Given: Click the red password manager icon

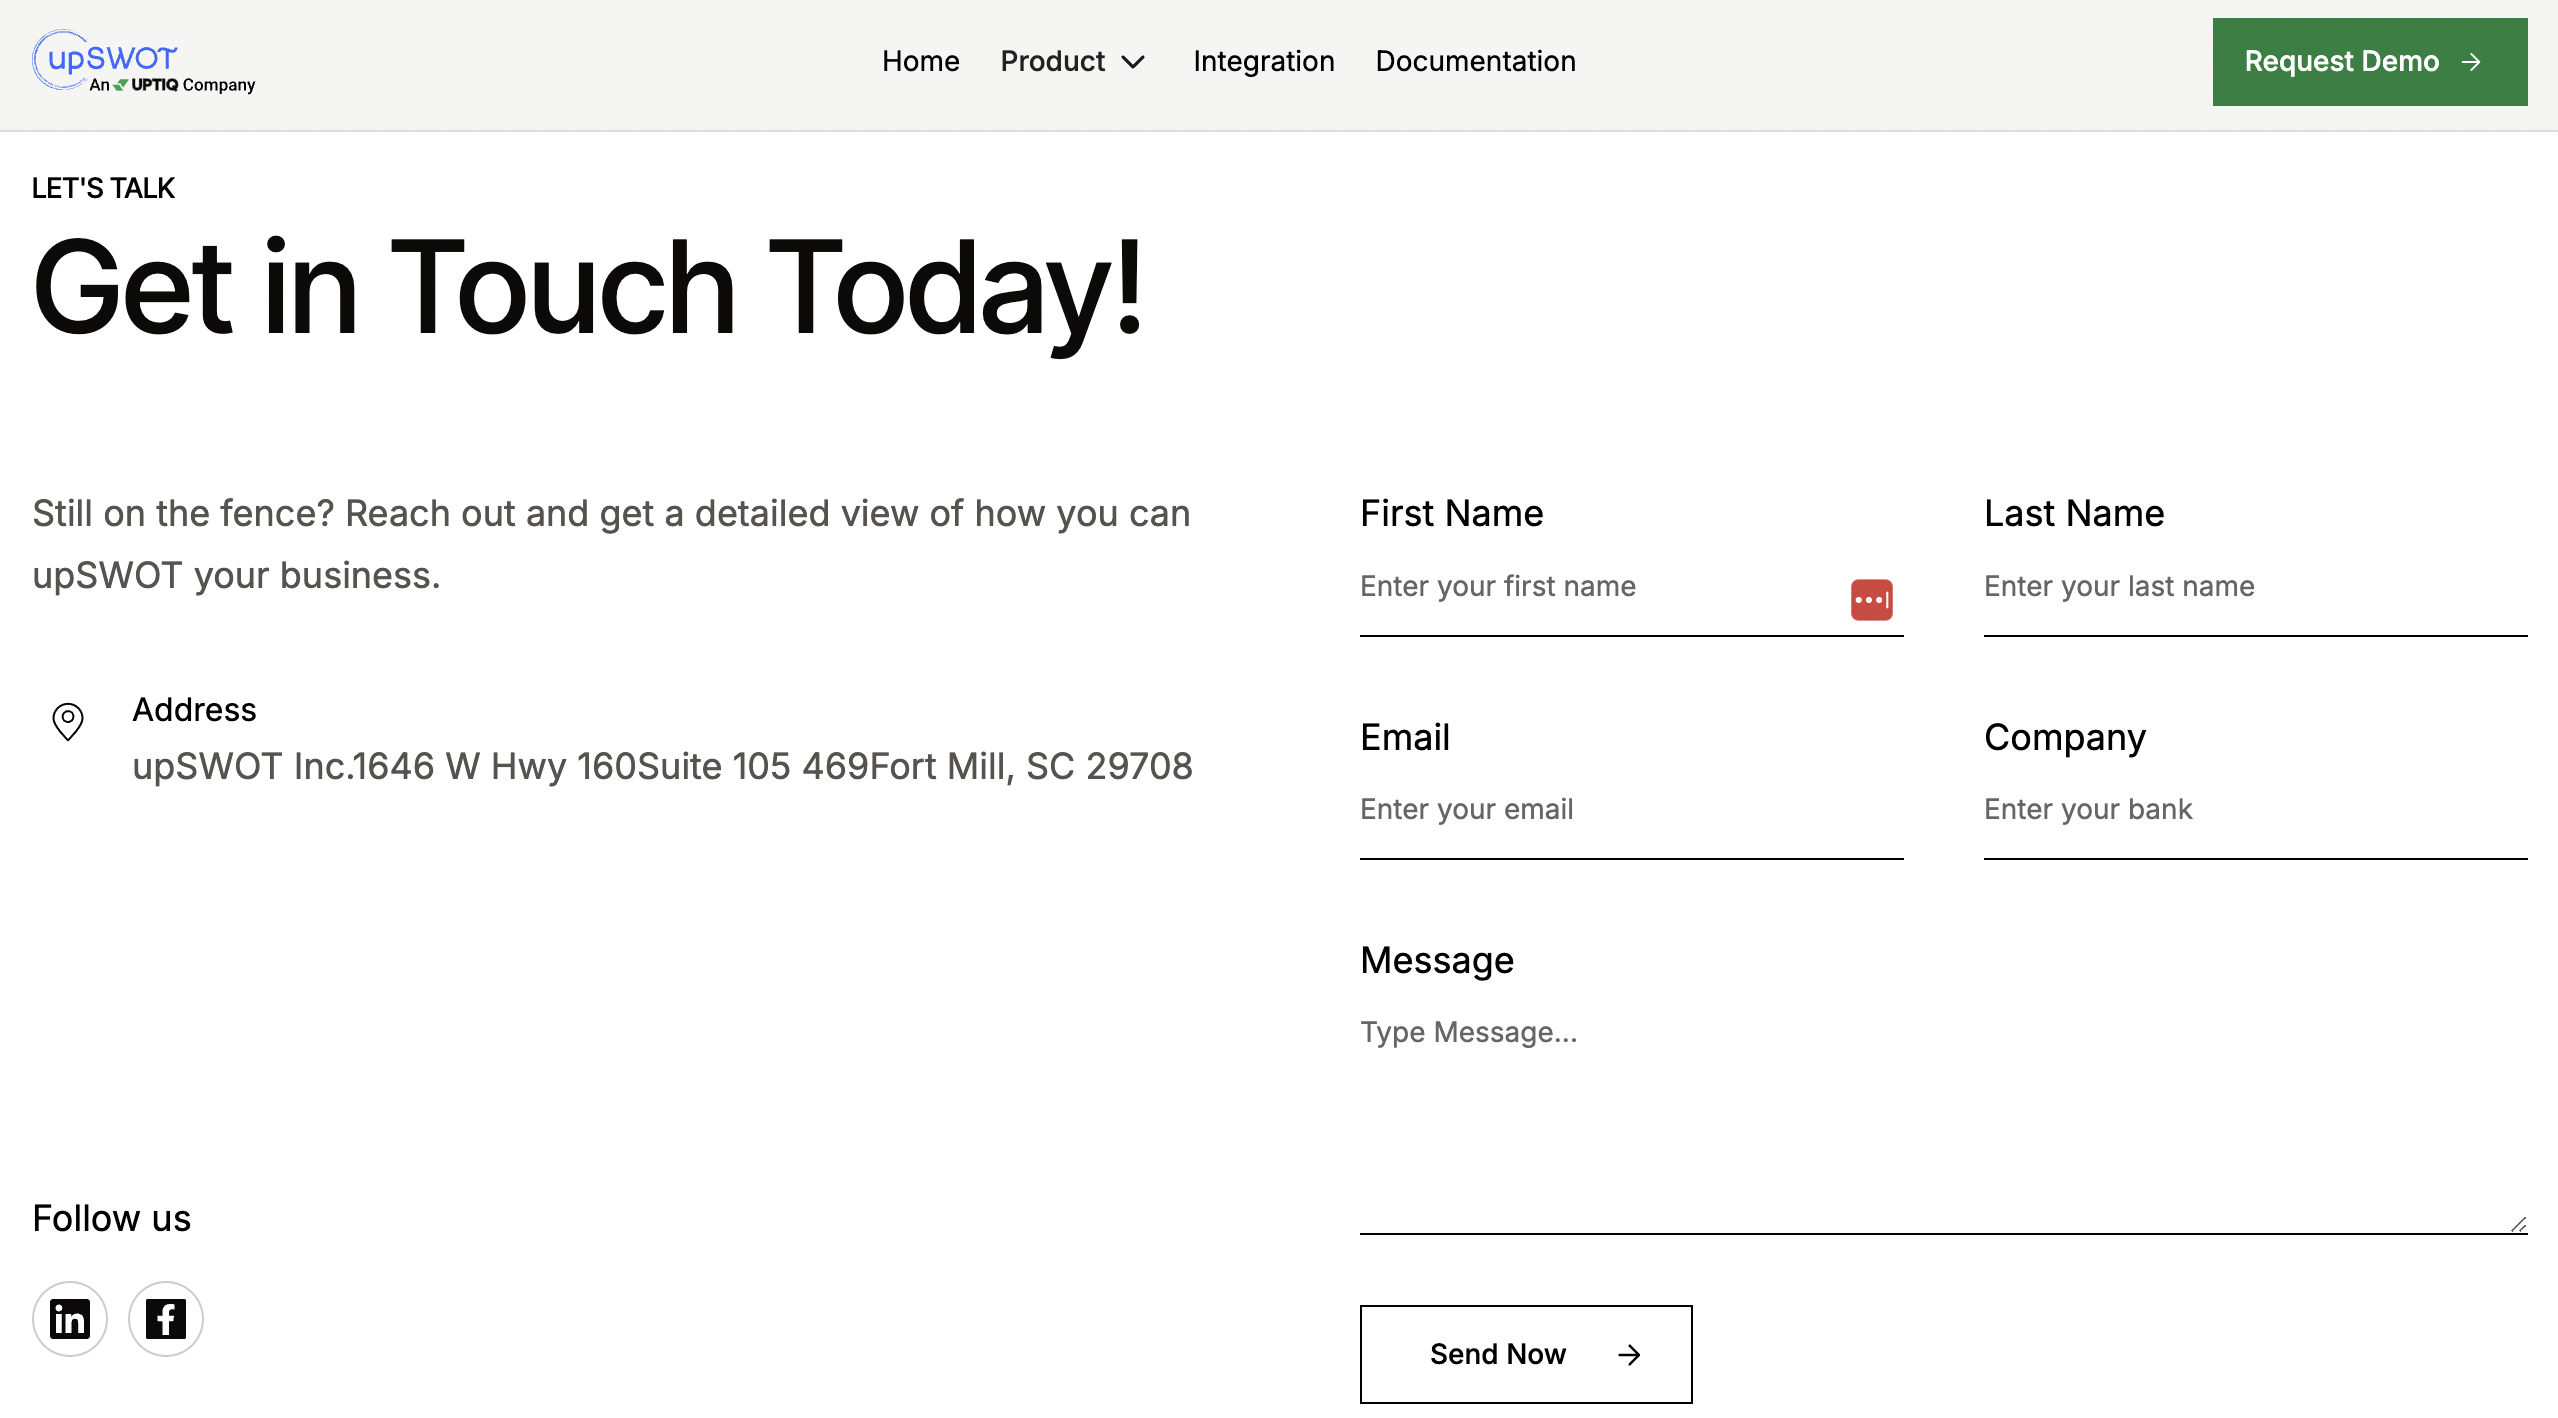Looking at the screenshot, I should [x=1871, y=600].
